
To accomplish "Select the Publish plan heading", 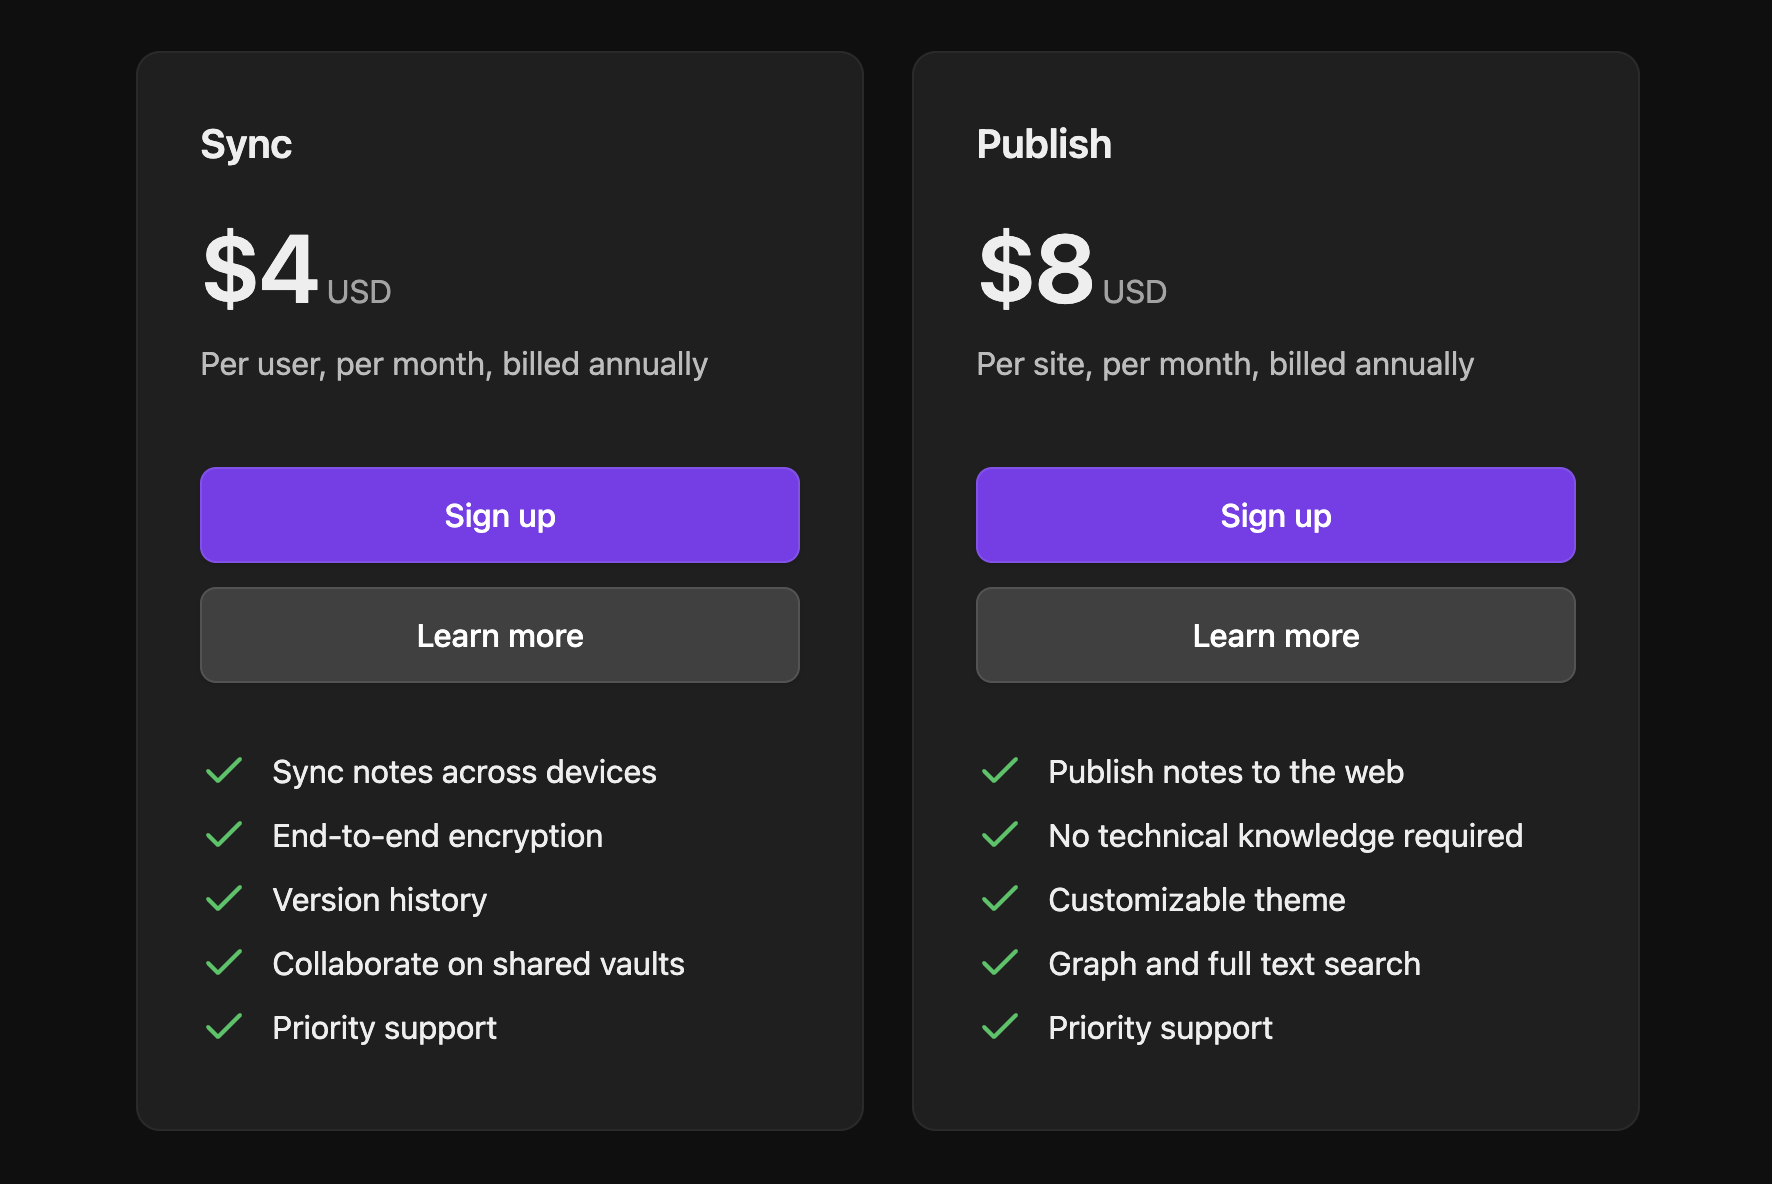I will (1044, 143).
